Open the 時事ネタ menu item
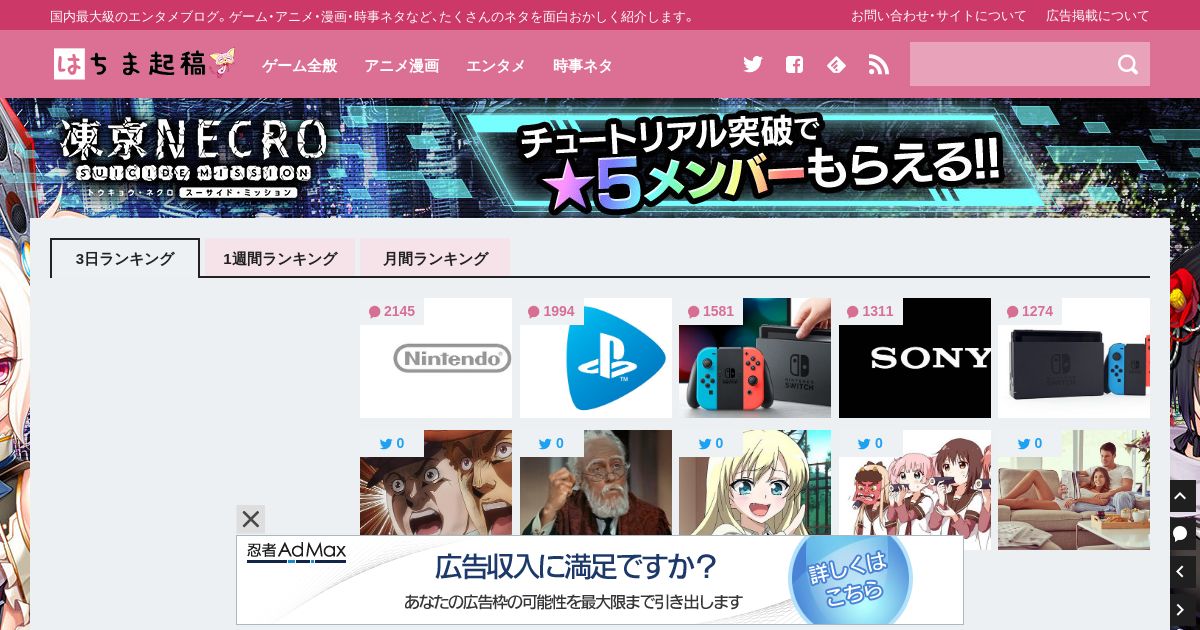The image size is (1200, 630). 582,65
